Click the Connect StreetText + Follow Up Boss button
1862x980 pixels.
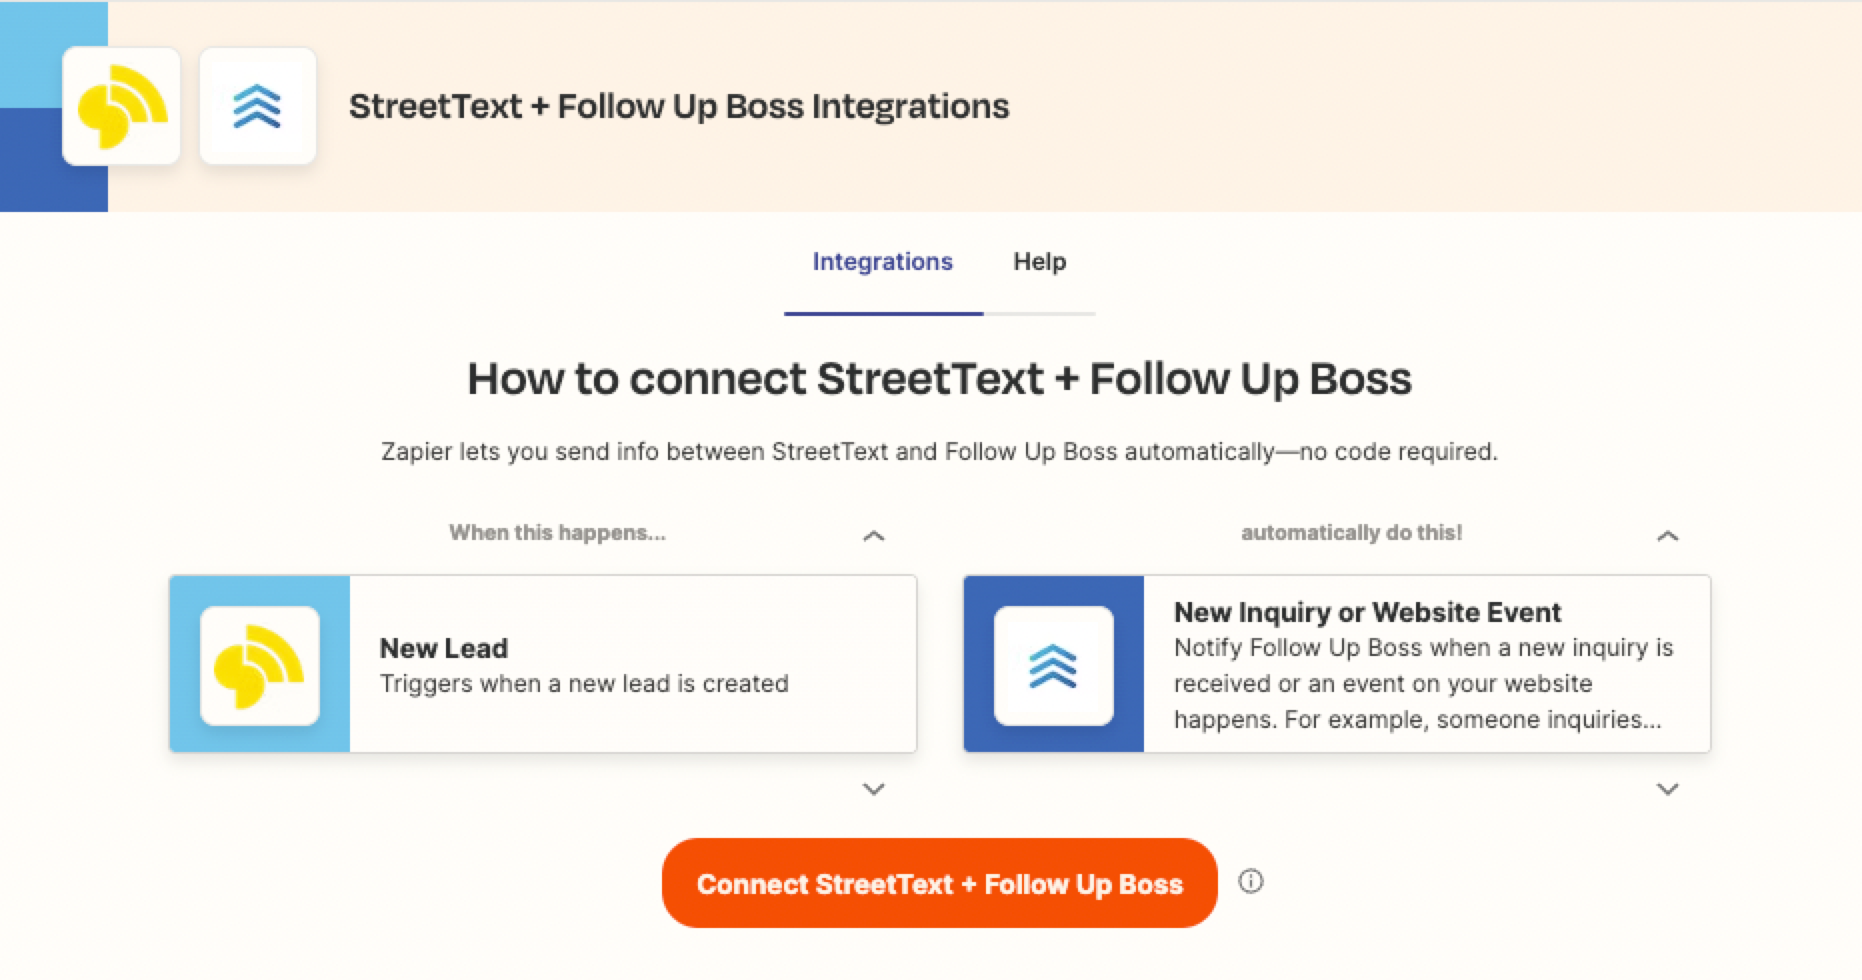pos(939,883)
